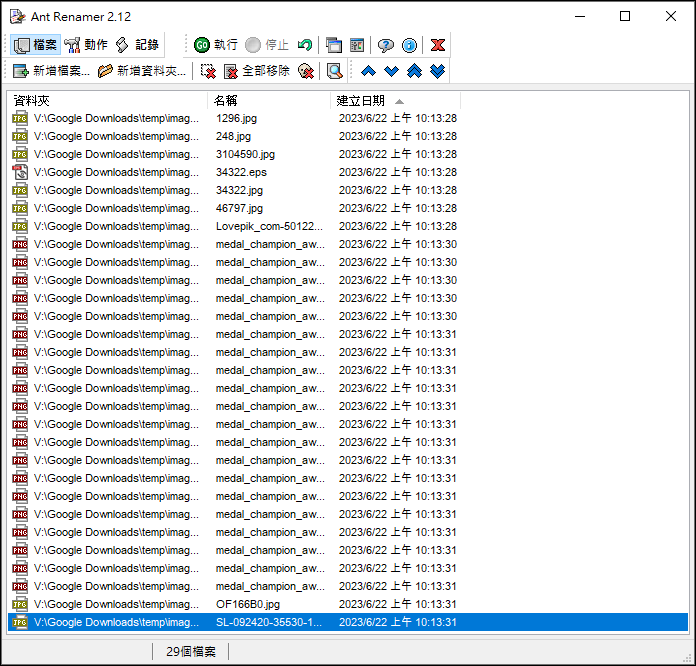Select the 1296.jpg file row

click(x=348, y=119)
